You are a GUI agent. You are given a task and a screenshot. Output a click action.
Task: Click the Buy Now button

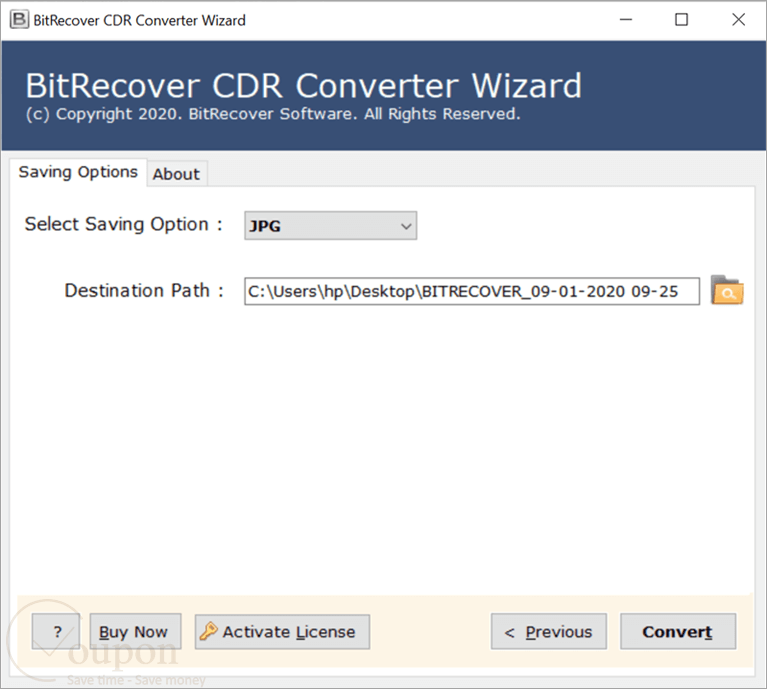(x=135, y=632)
